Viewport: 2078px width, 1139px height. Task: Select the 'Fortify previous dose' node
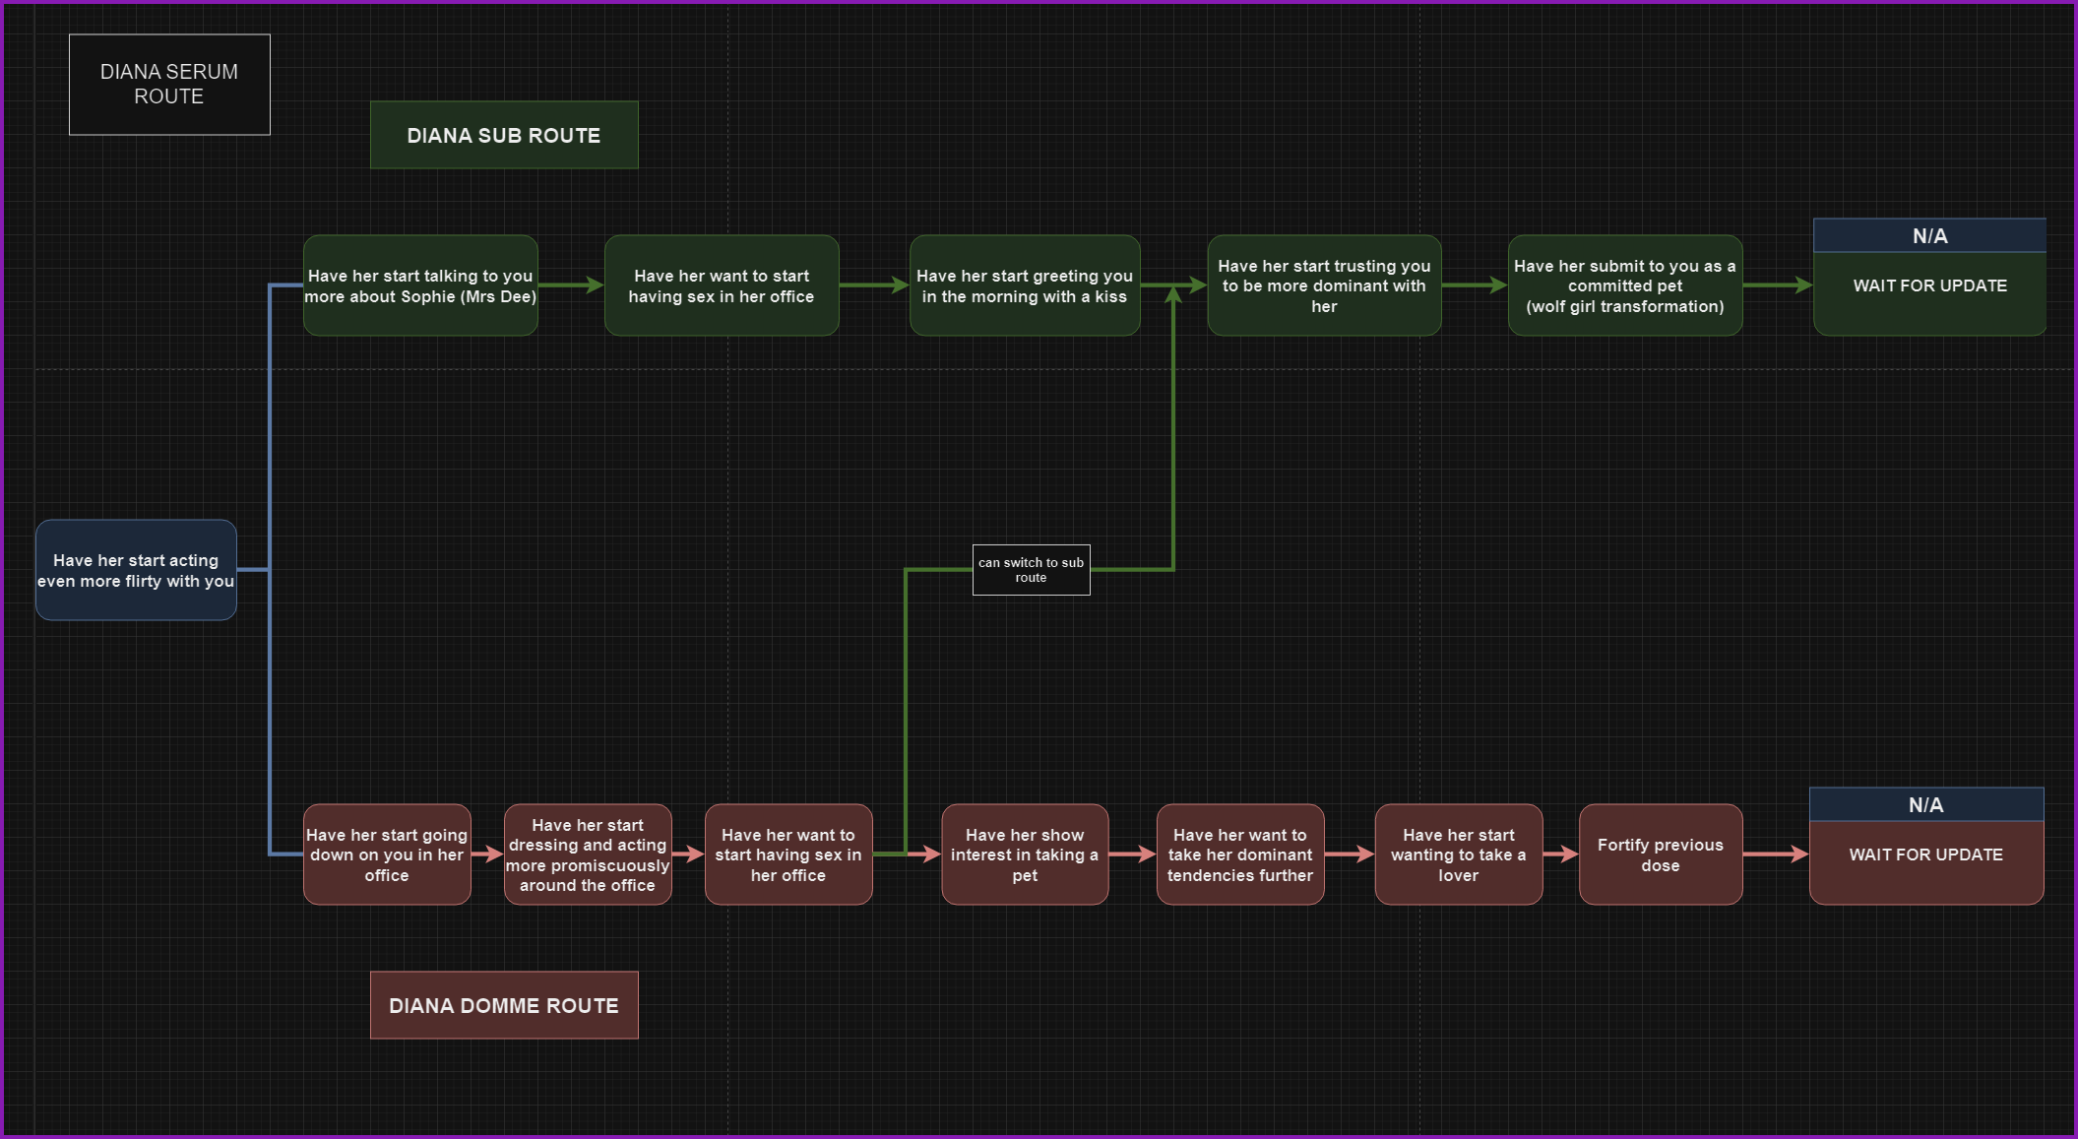(x=1660, y=855)
